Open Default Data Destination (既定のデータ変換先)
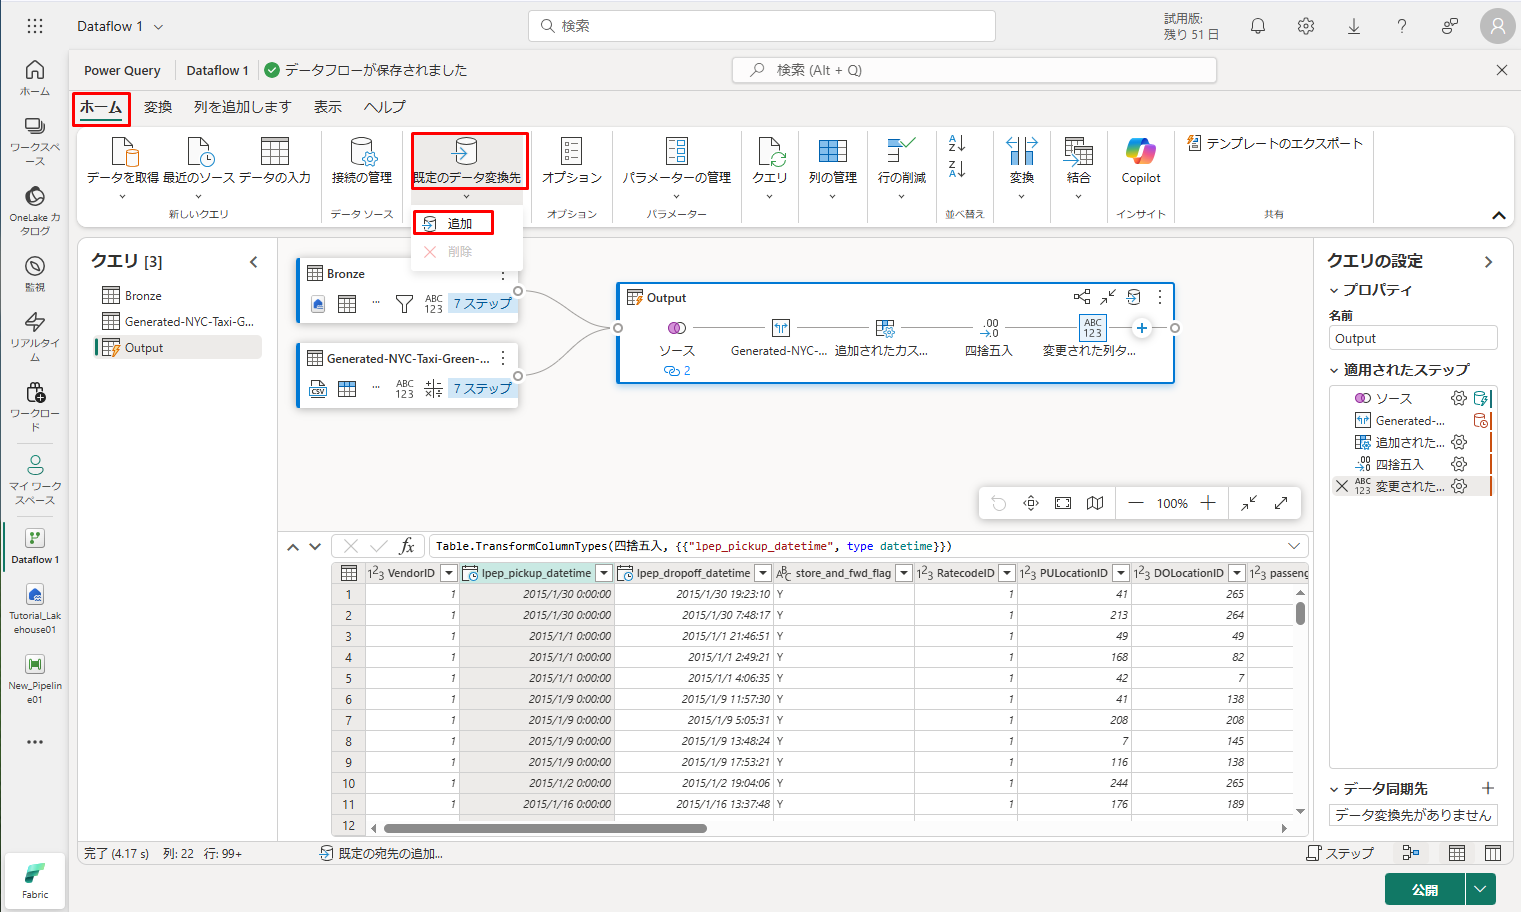The height and width of the screenshot is (912, 1521). pos(467,166)
